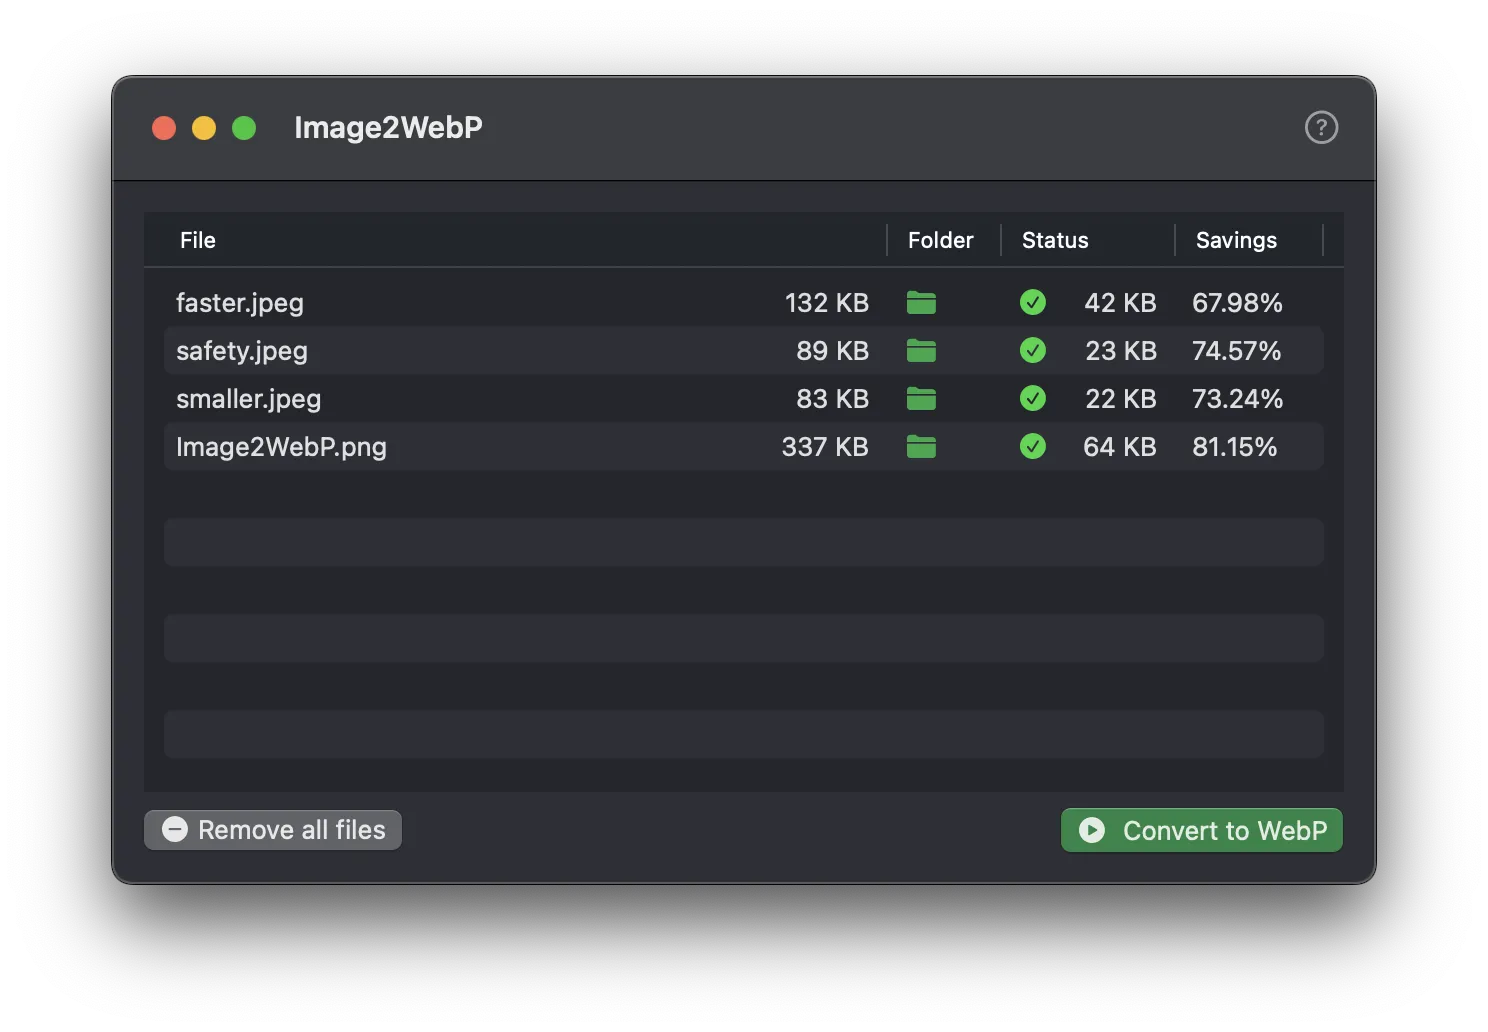
Task: Click the green checkmark status for Image2WebP.png
Action: [x=1033, y=447]
